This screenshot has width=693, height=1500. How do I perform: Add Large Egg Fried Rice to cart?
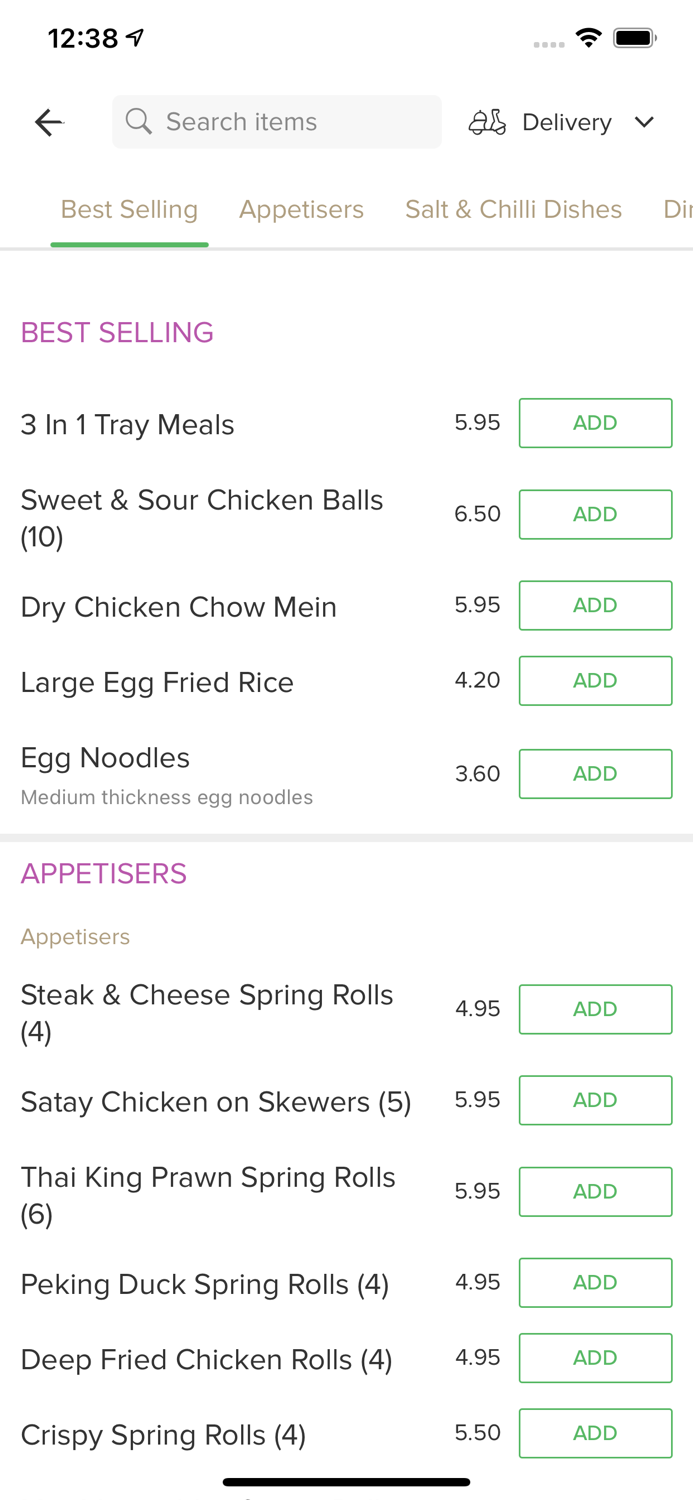(x=595, y=680)
